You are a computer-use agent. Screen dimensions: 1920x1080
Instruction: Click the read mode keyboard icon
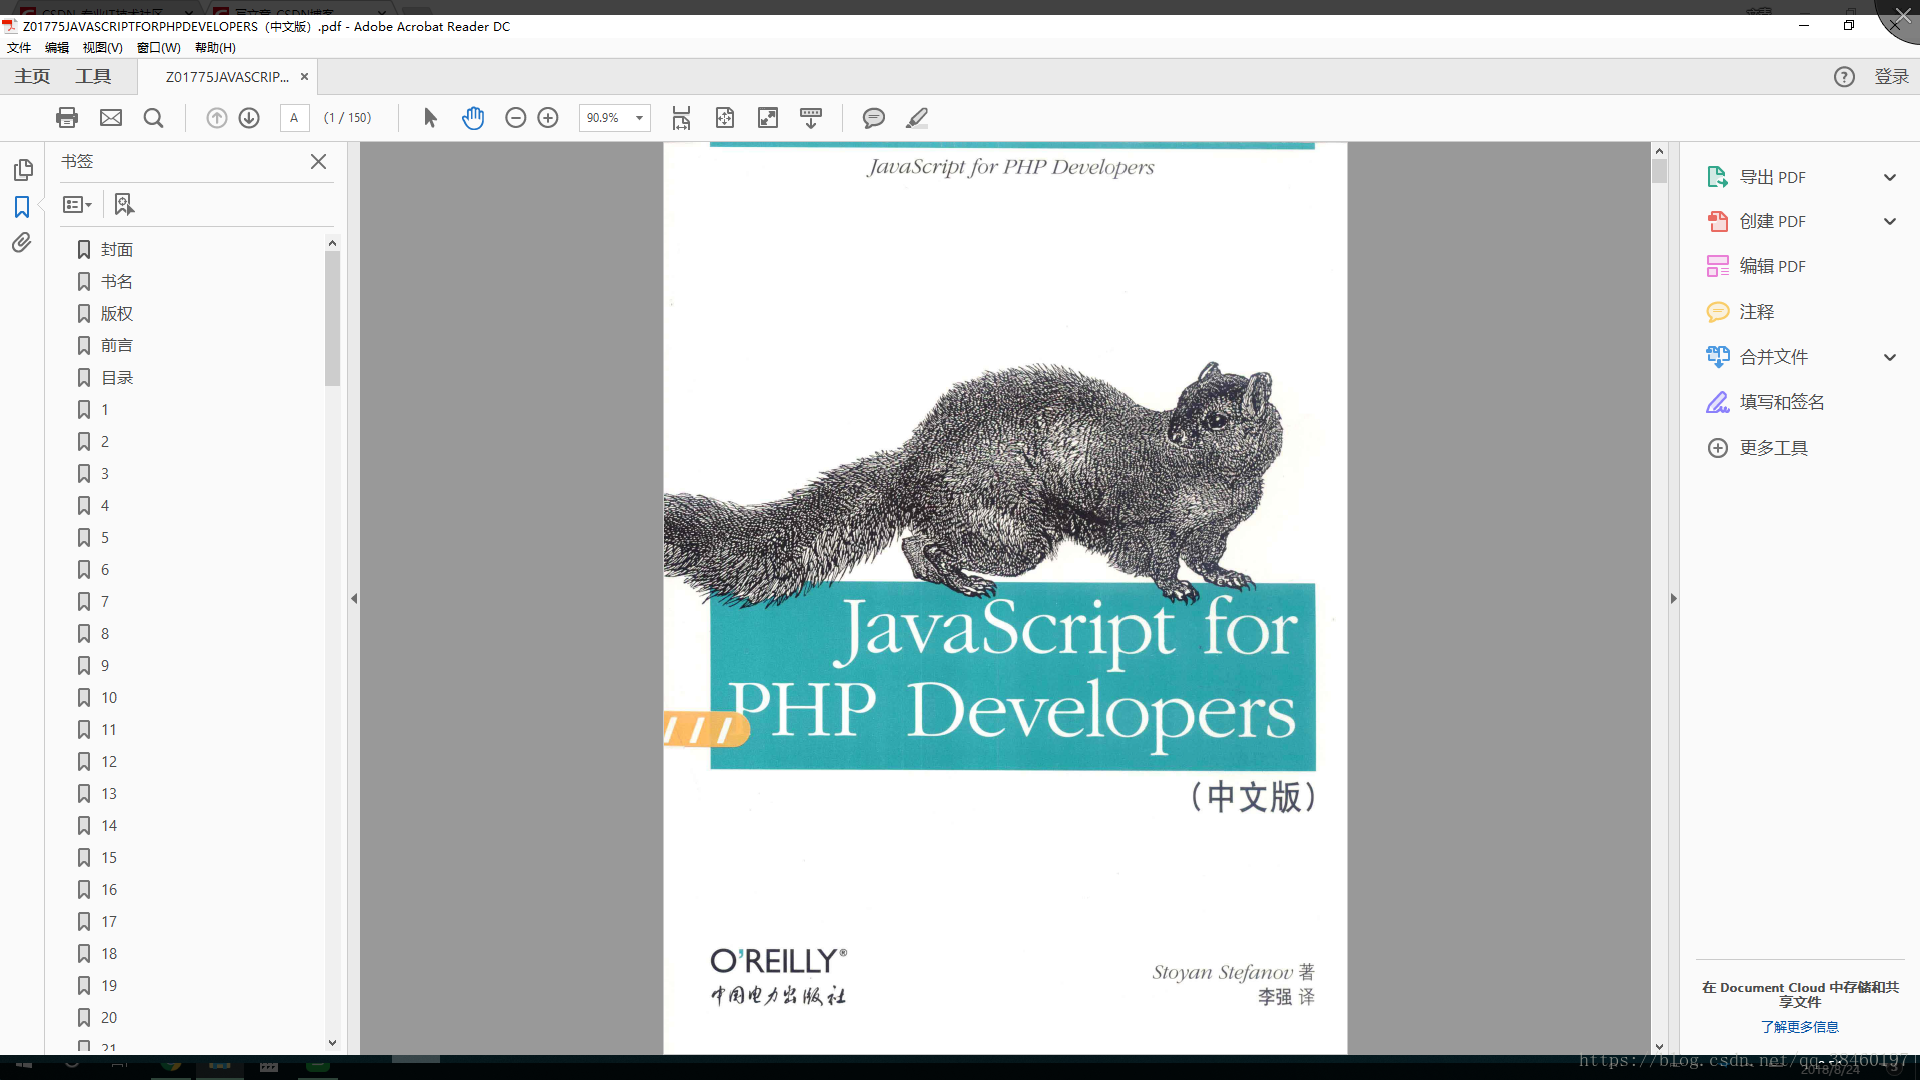[x=811, y=118]
